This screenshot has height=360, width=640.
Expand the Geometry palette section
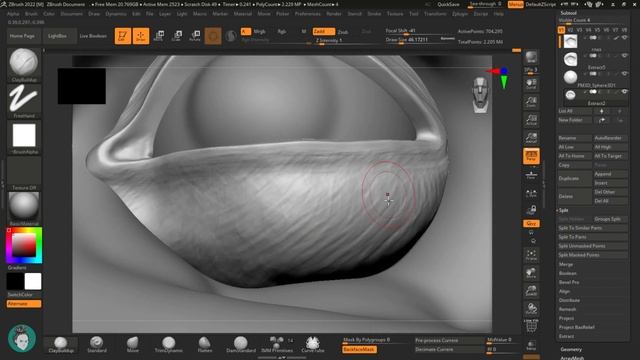[x=571, y=349]
